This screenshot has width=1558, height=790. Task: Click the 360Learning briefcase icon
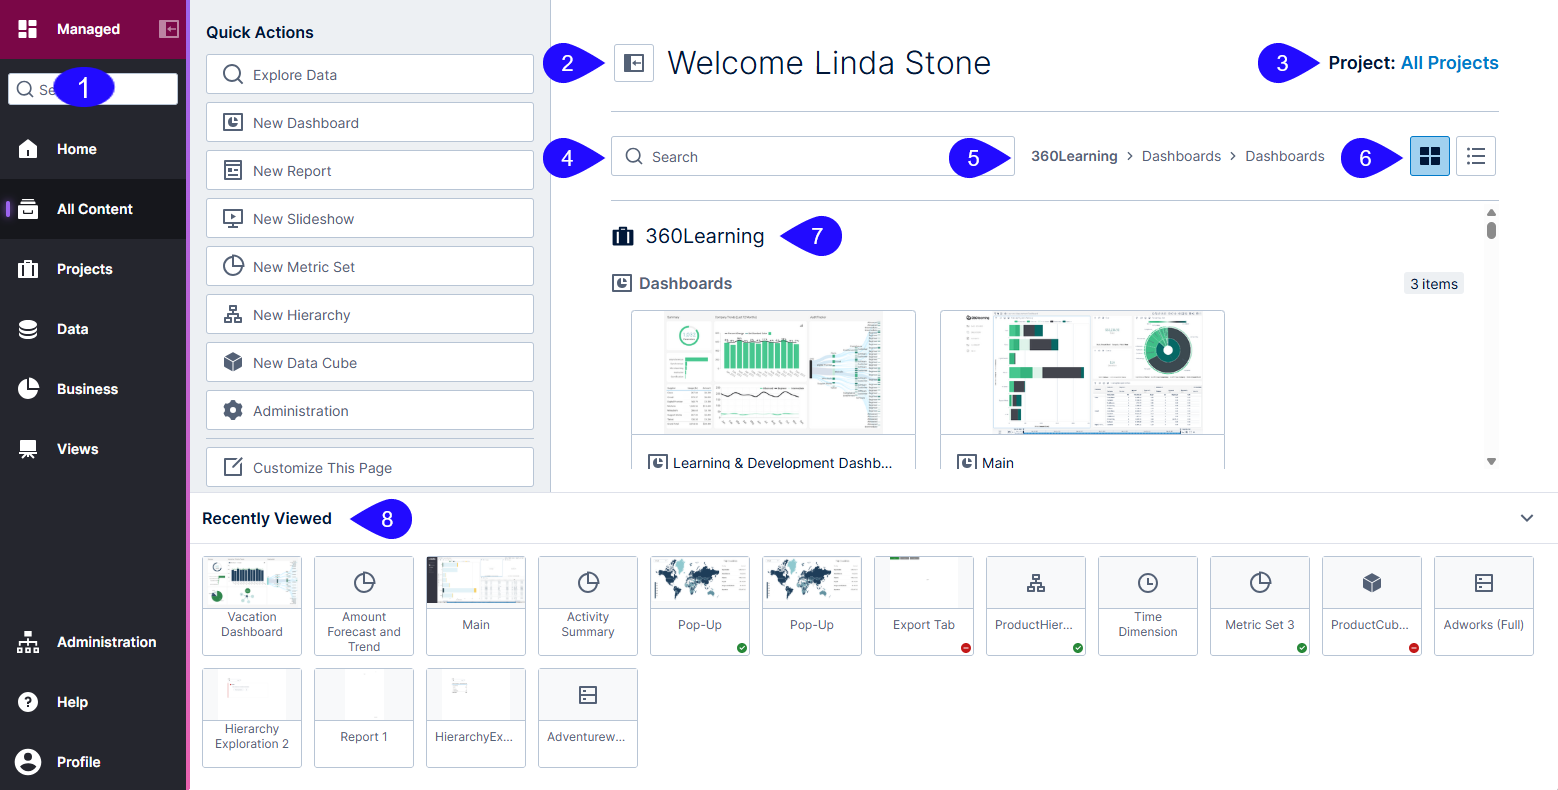623,235
